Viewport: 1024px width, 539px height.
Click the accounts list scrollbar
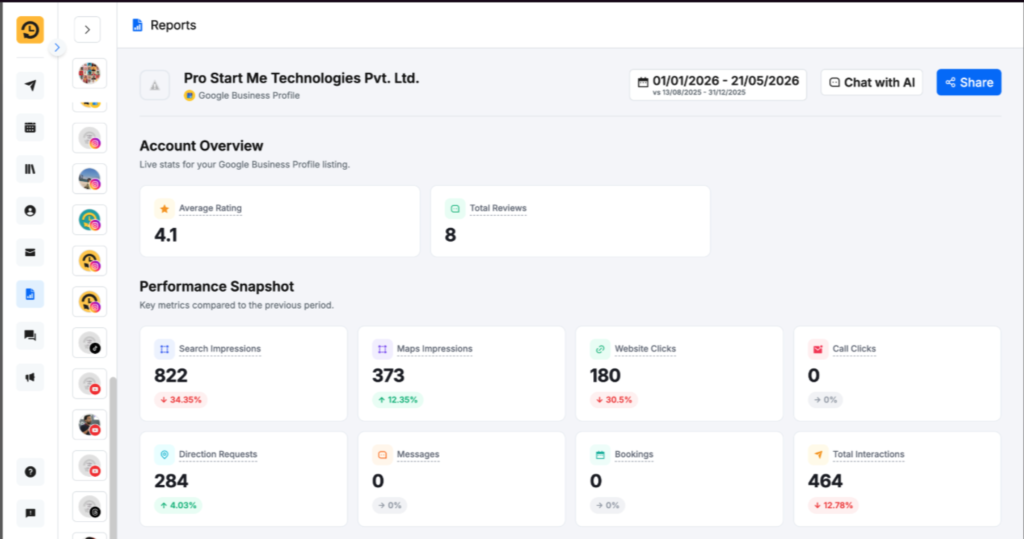[113, 457]
